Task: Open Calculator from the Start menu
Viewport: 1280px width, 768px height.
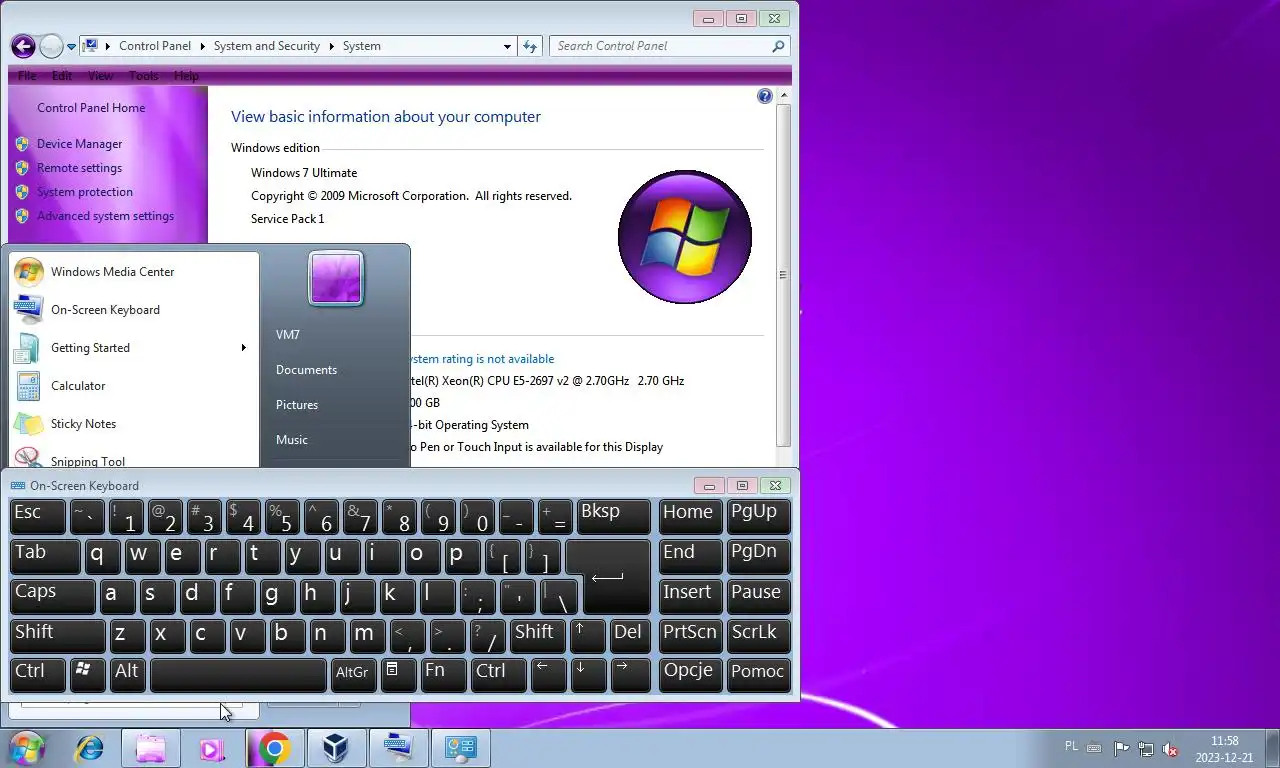Action: coord(133,386)
